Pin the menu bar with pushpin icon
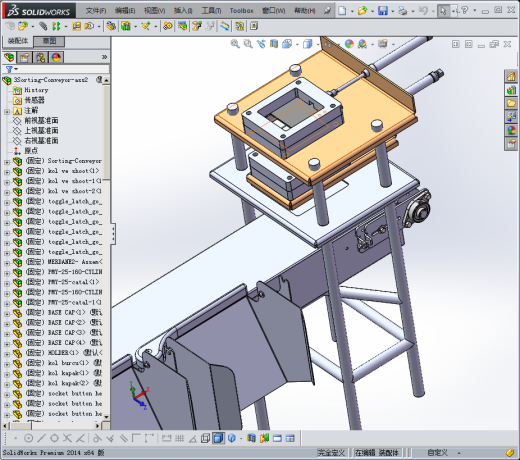 (327, 11)
